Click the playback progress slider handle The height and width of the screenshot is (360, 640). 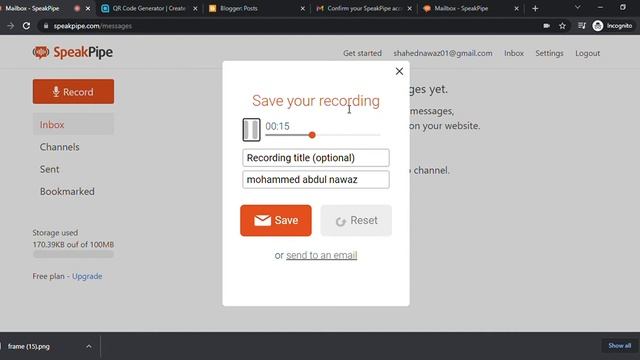pyautogui.click(x=312, y=135)
